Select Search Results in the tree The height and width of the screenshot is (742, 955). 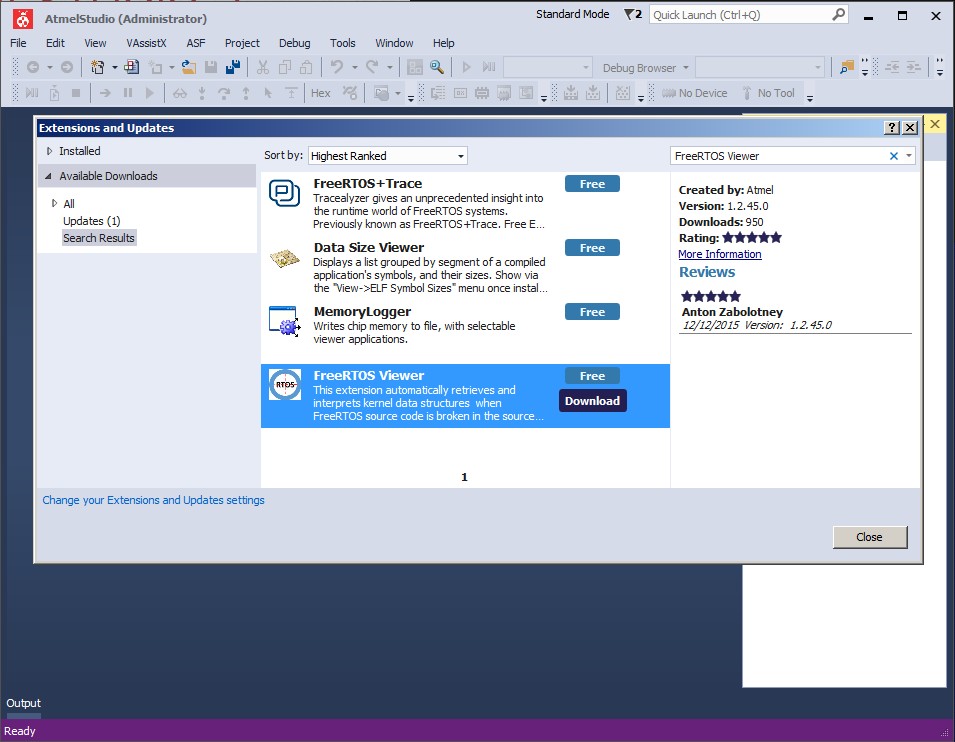99,238
